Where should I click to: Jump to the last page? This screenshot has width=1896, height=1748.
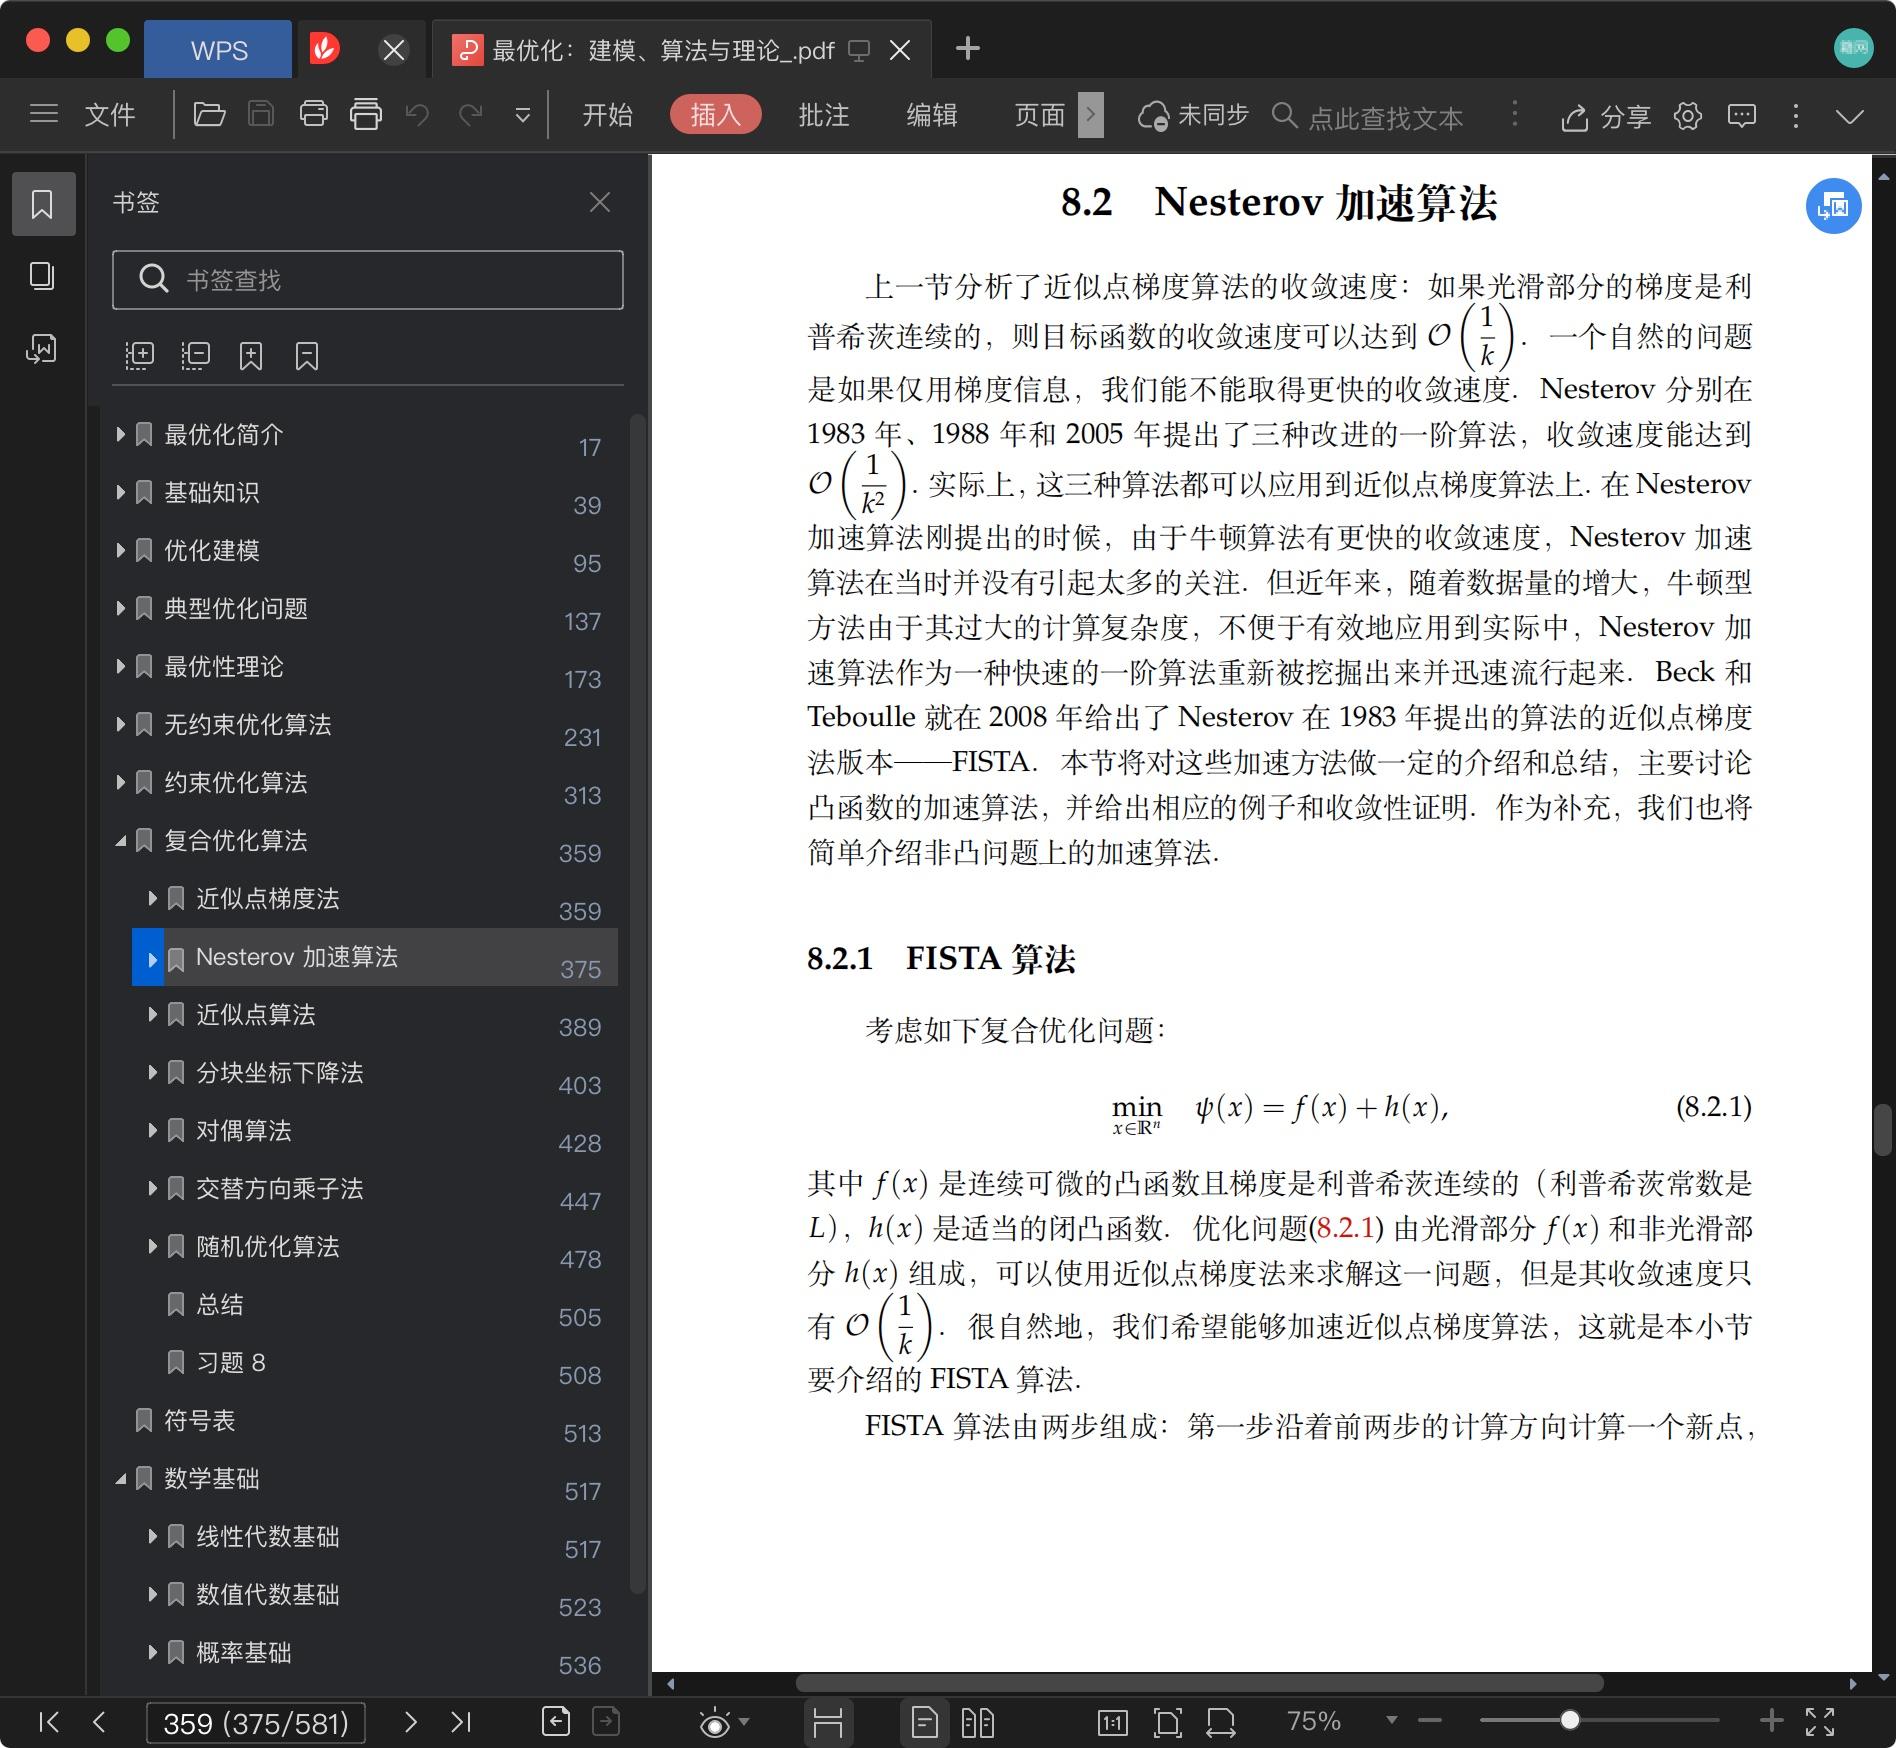460,1721
